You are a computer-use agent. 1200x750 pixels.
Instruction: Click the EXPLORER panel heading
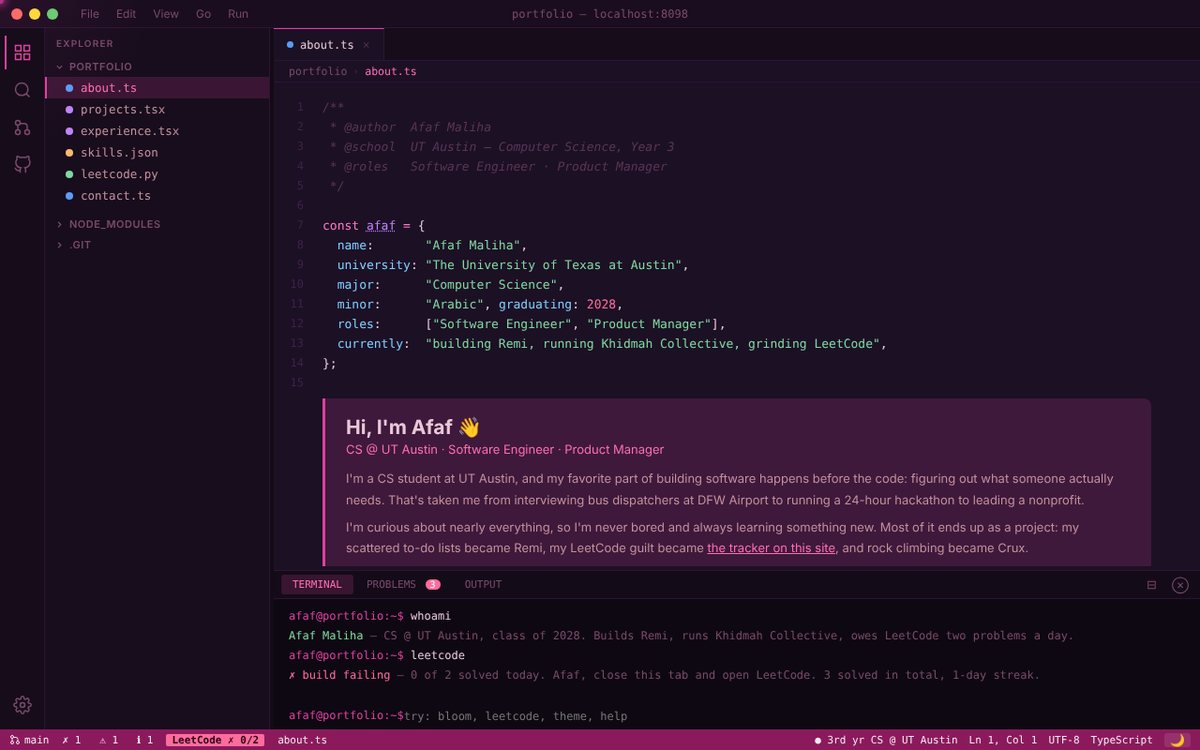point(85,44)
